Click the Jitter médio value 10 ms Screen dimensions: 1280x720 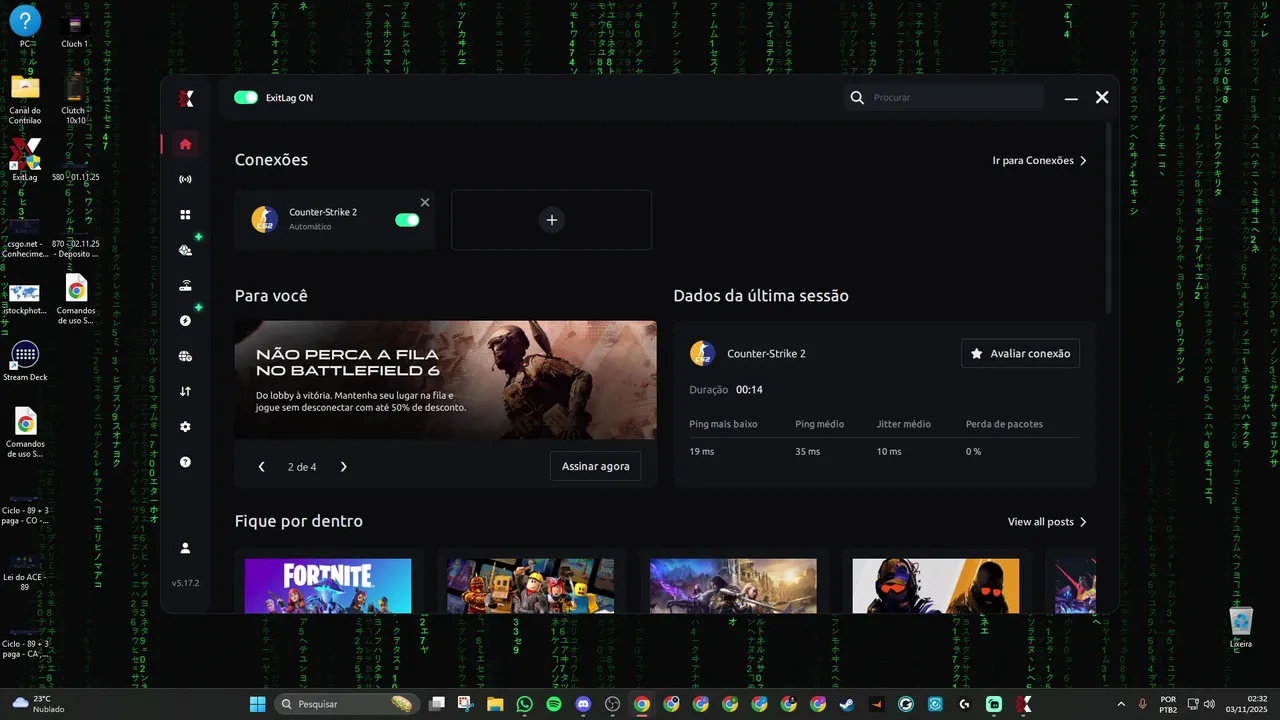[x=888, y=452]
